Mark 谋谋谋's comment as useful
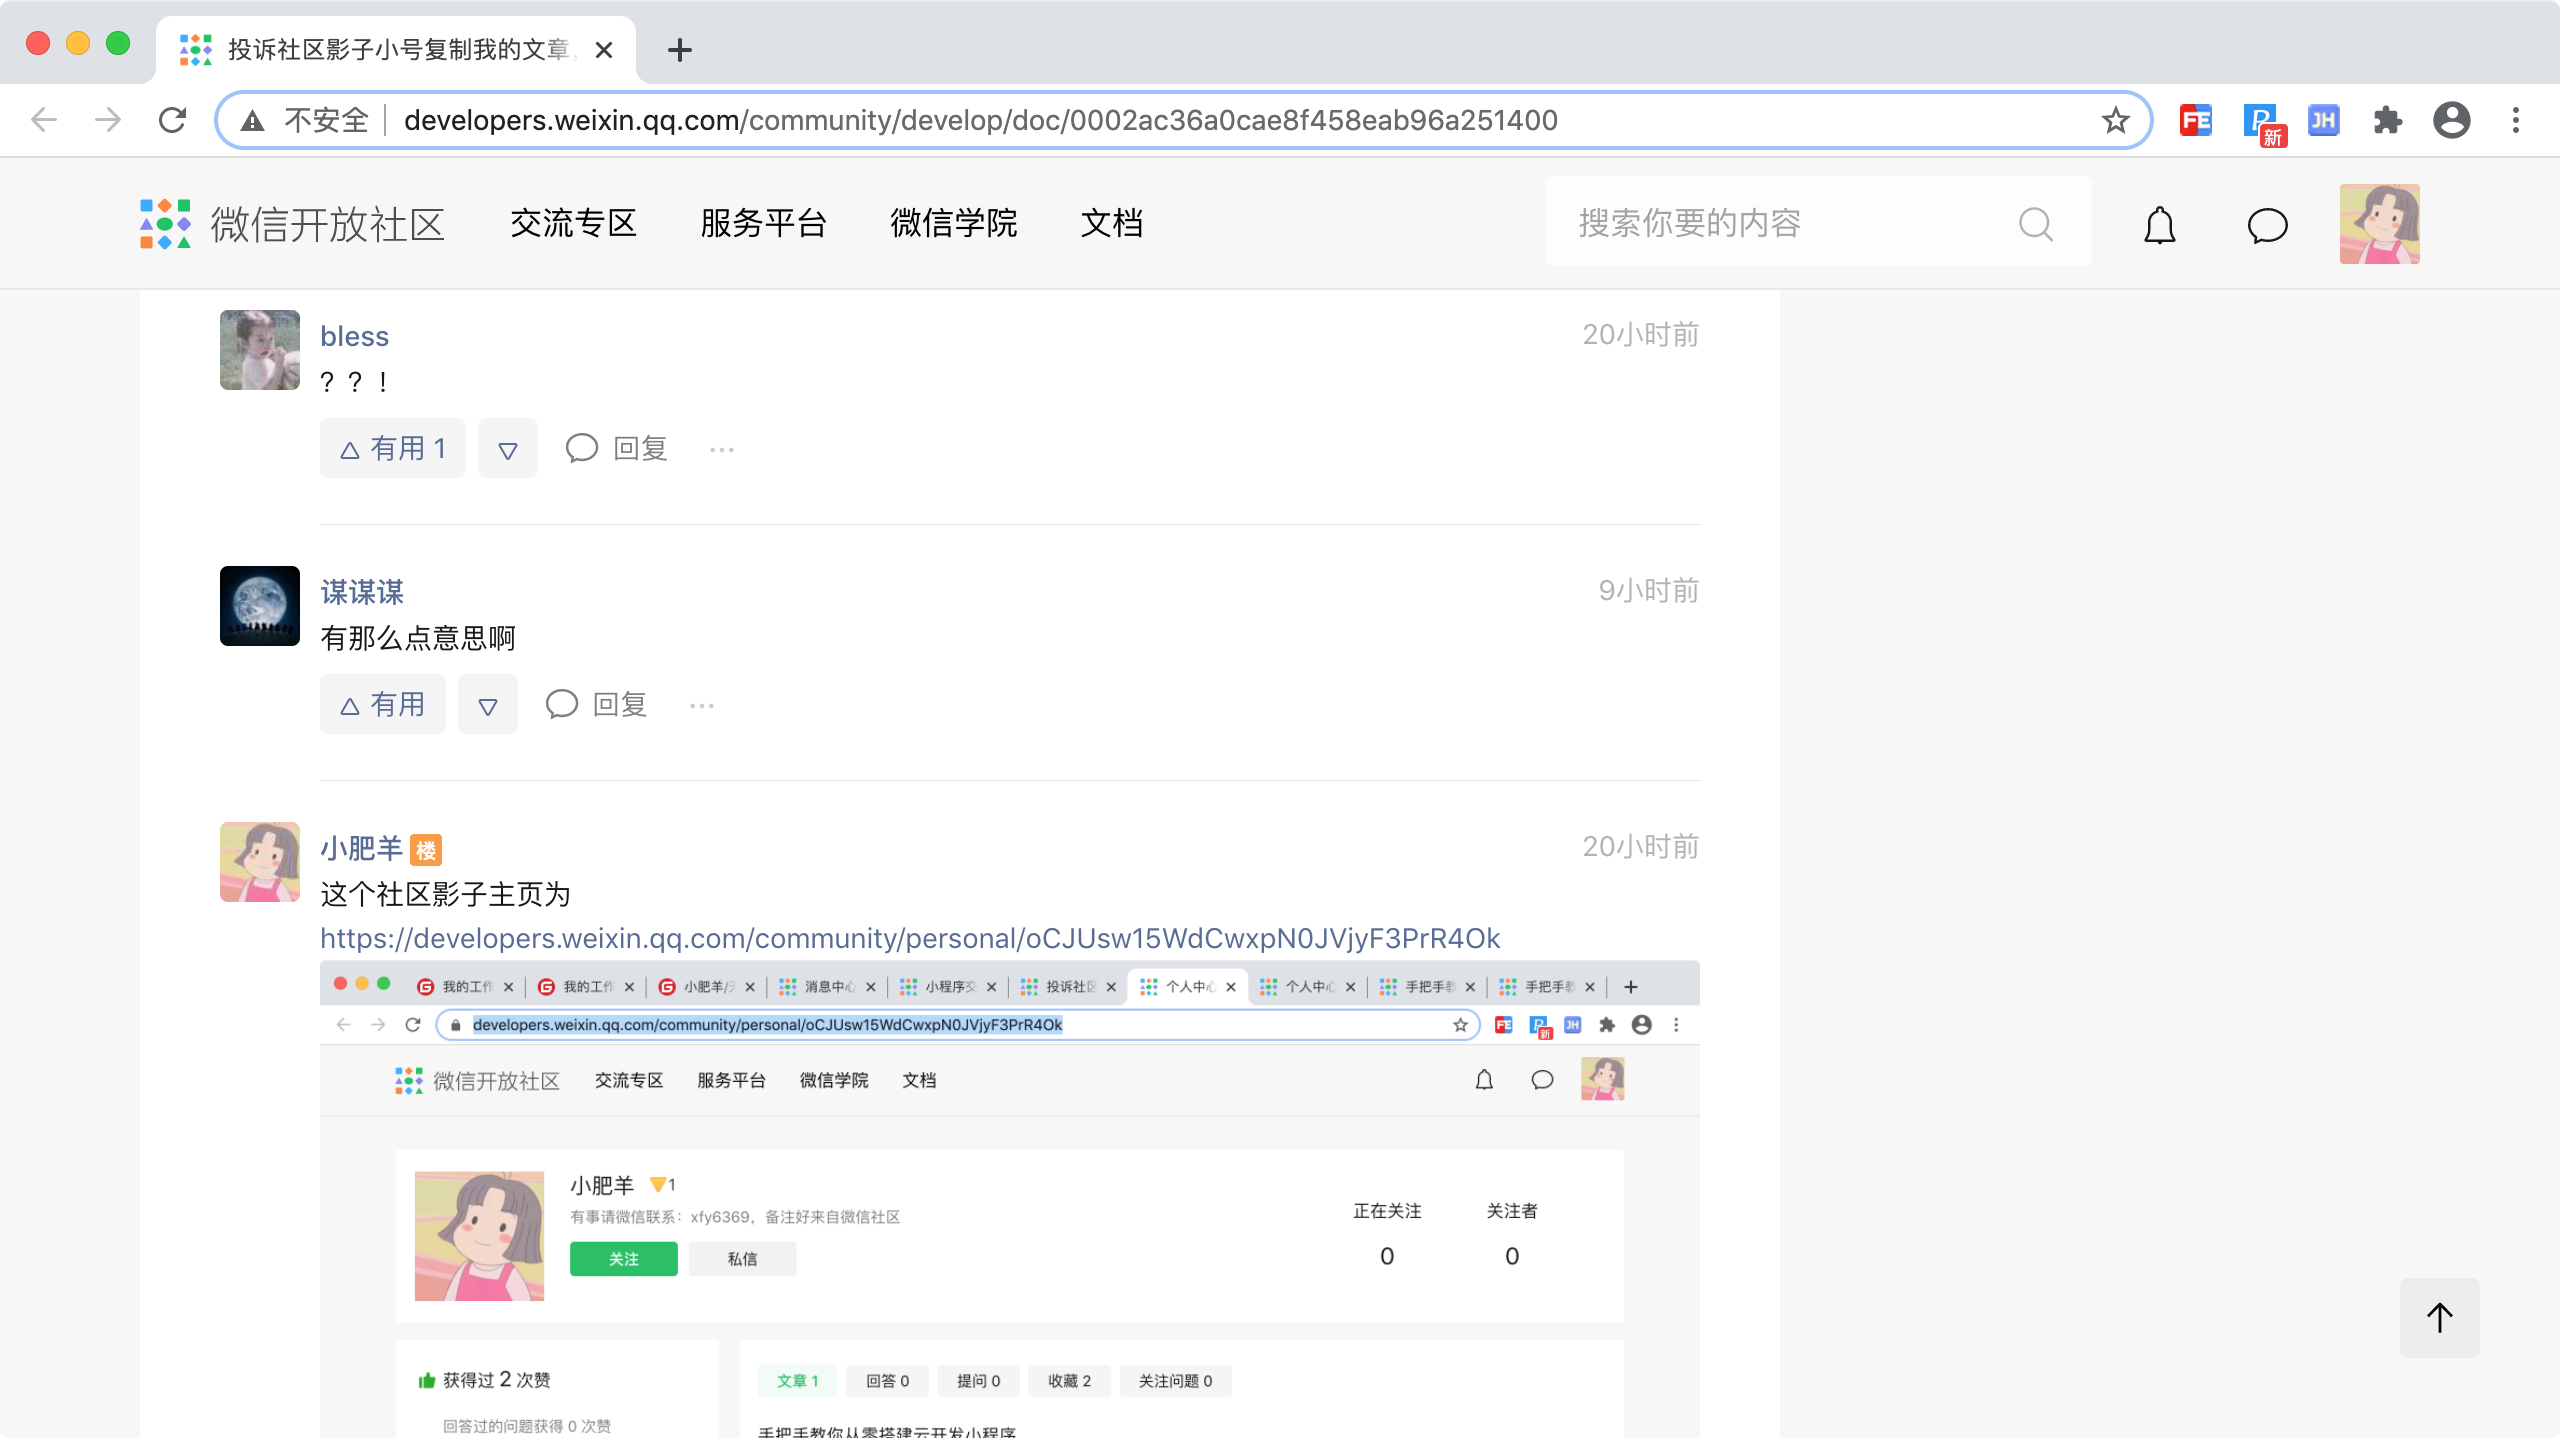The width and height of the screenshot is (2560, 1438). pyautogui.click(x=383, y=704)
